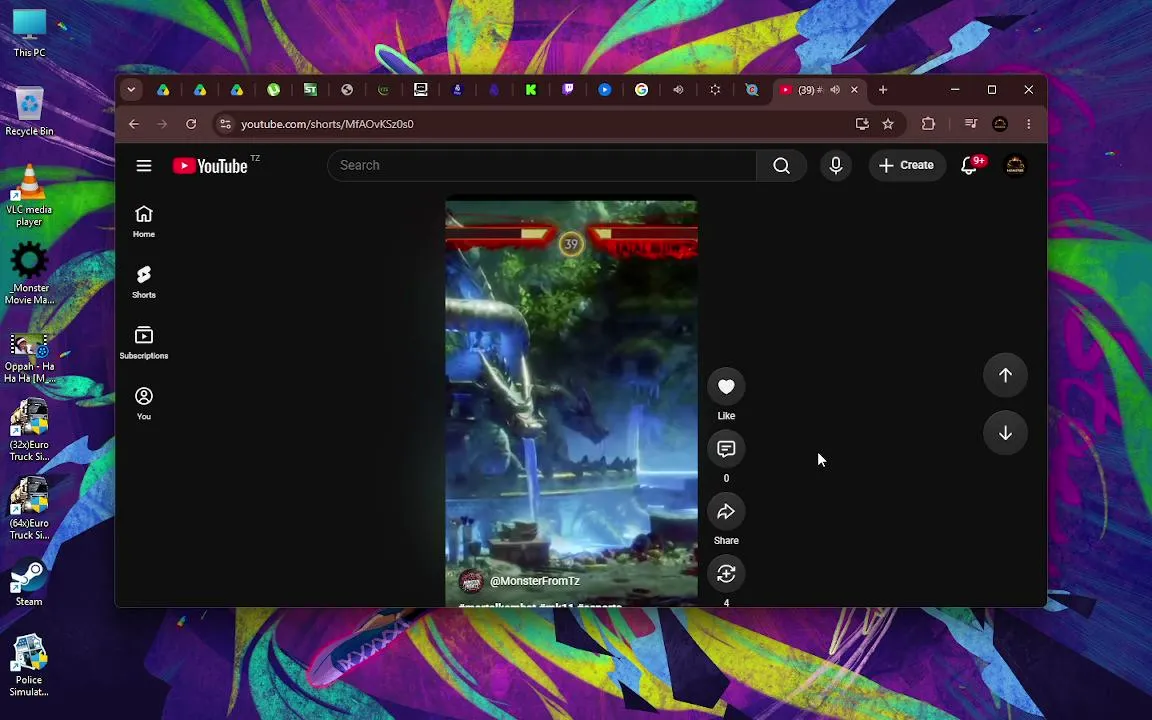This screenshot has height=720, width=1152.
Task: Like the Short with the heart button
Action: click(726, 386)
